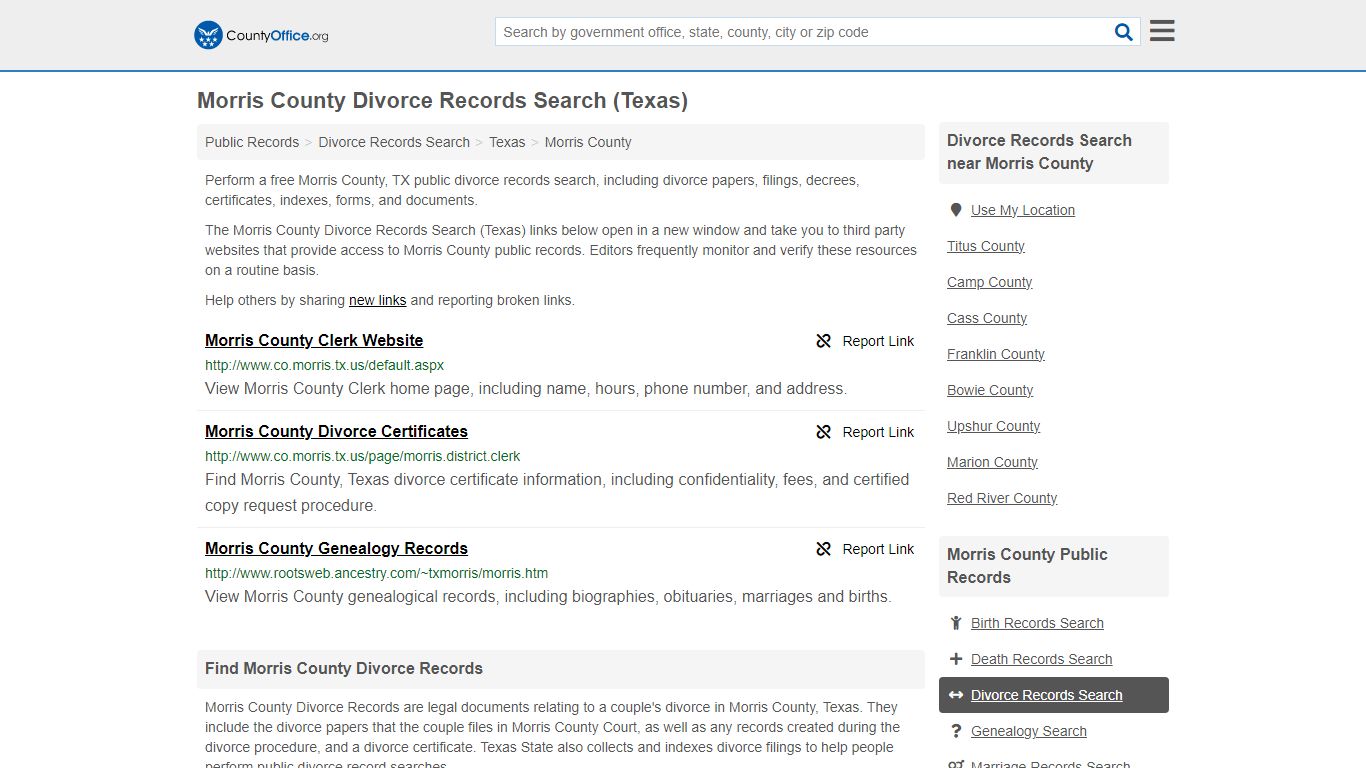
Task: Select the Morris County breadcrumb
Action: [588, 142]
